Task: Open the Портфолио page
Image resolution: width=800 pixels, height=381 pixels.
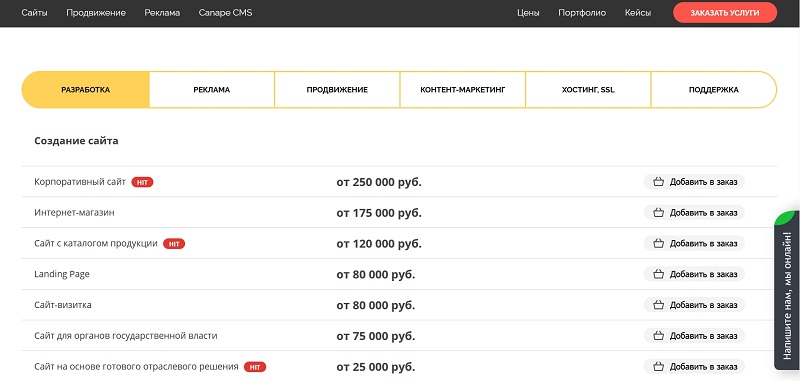Action: 582,13
